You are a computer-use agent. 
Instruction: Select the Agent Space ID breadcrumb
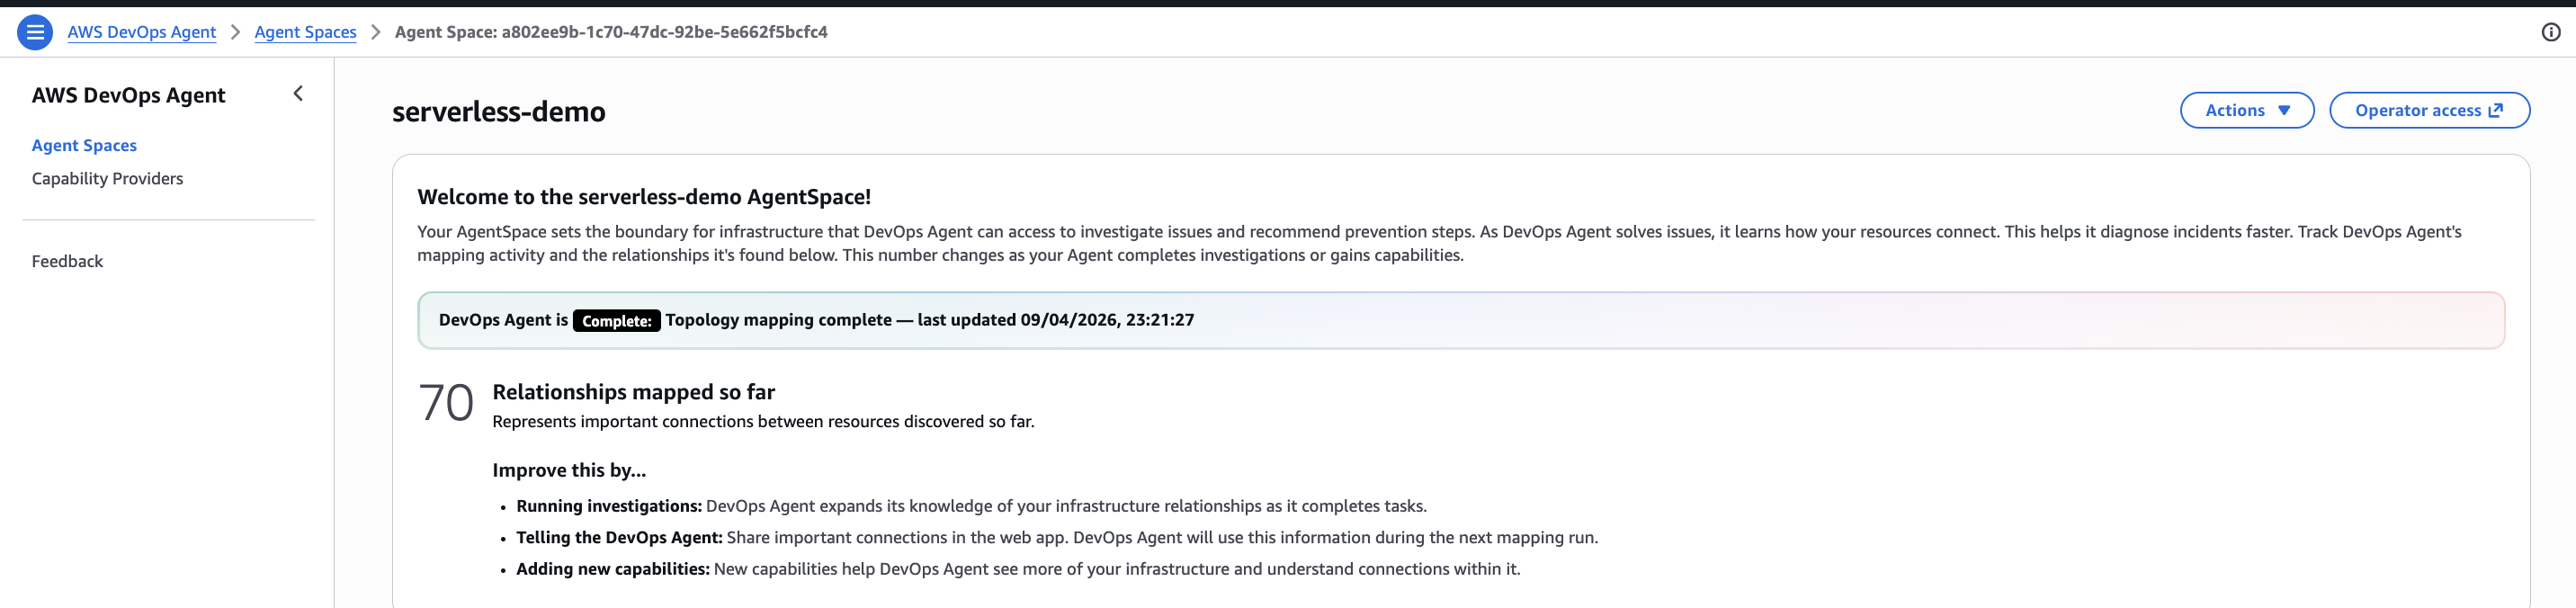(610, 32)
